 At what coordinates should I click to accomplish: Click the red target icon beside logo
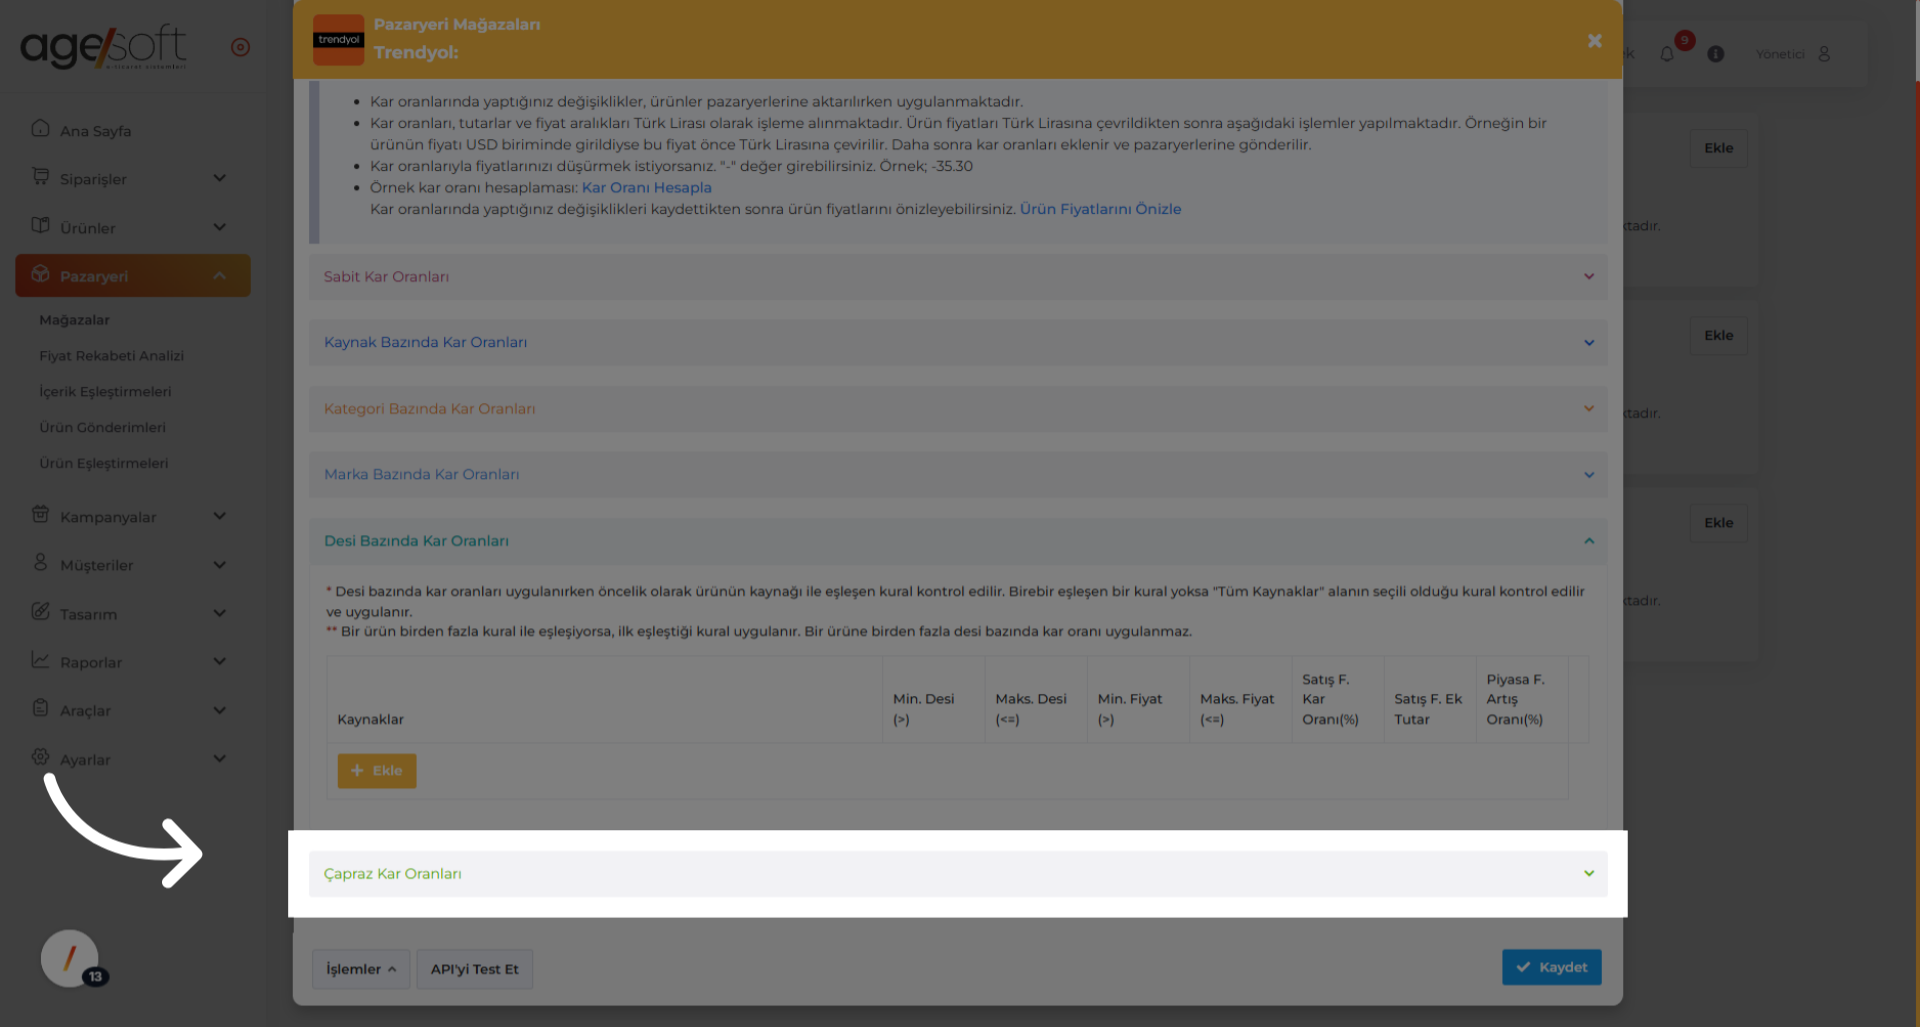[240, 47]
